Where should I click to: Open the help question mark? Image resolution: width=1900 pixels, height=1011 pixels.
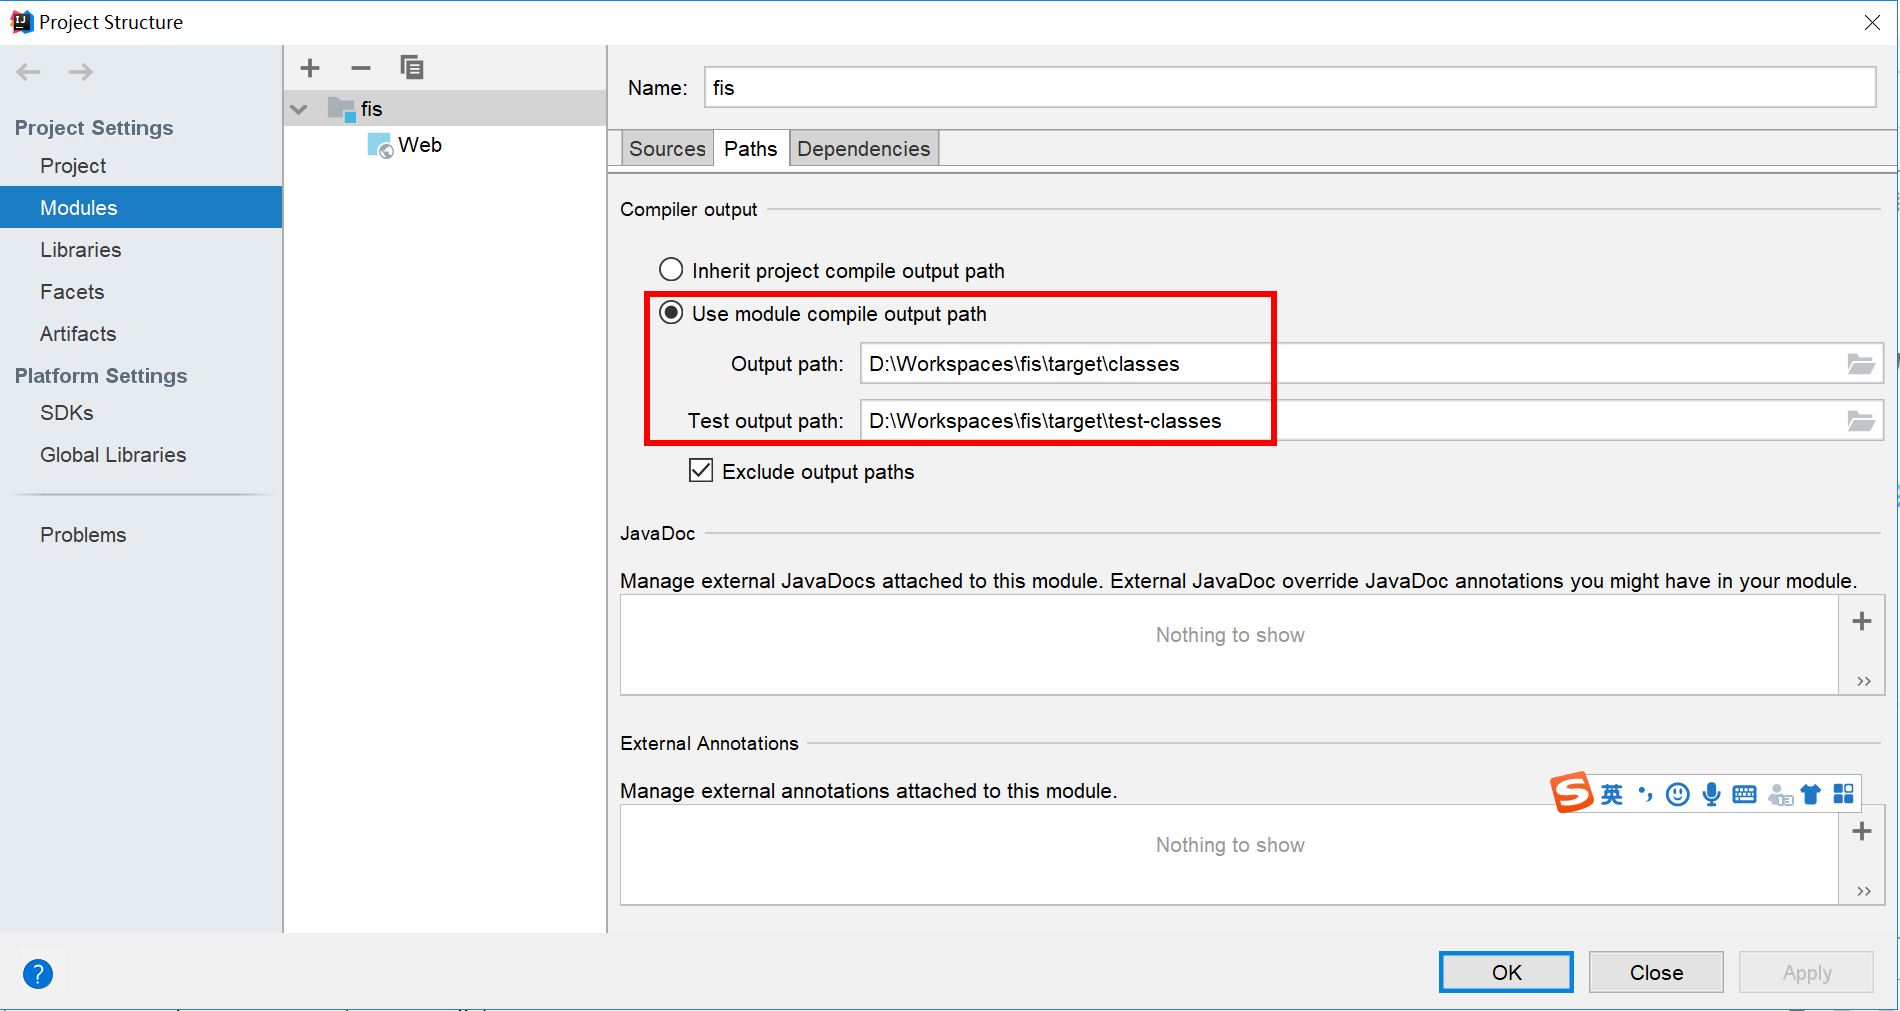tap(38, 973)
